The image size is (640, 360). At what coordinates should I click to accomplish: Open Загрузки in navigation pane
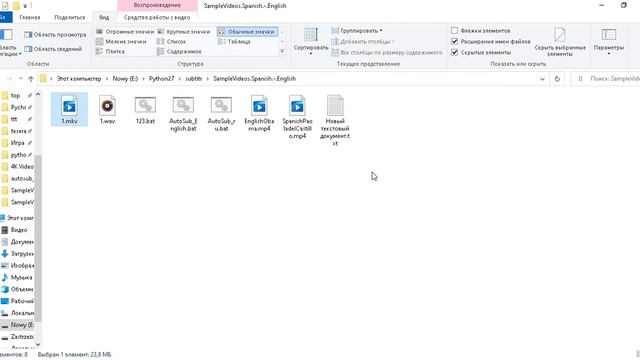17,254
